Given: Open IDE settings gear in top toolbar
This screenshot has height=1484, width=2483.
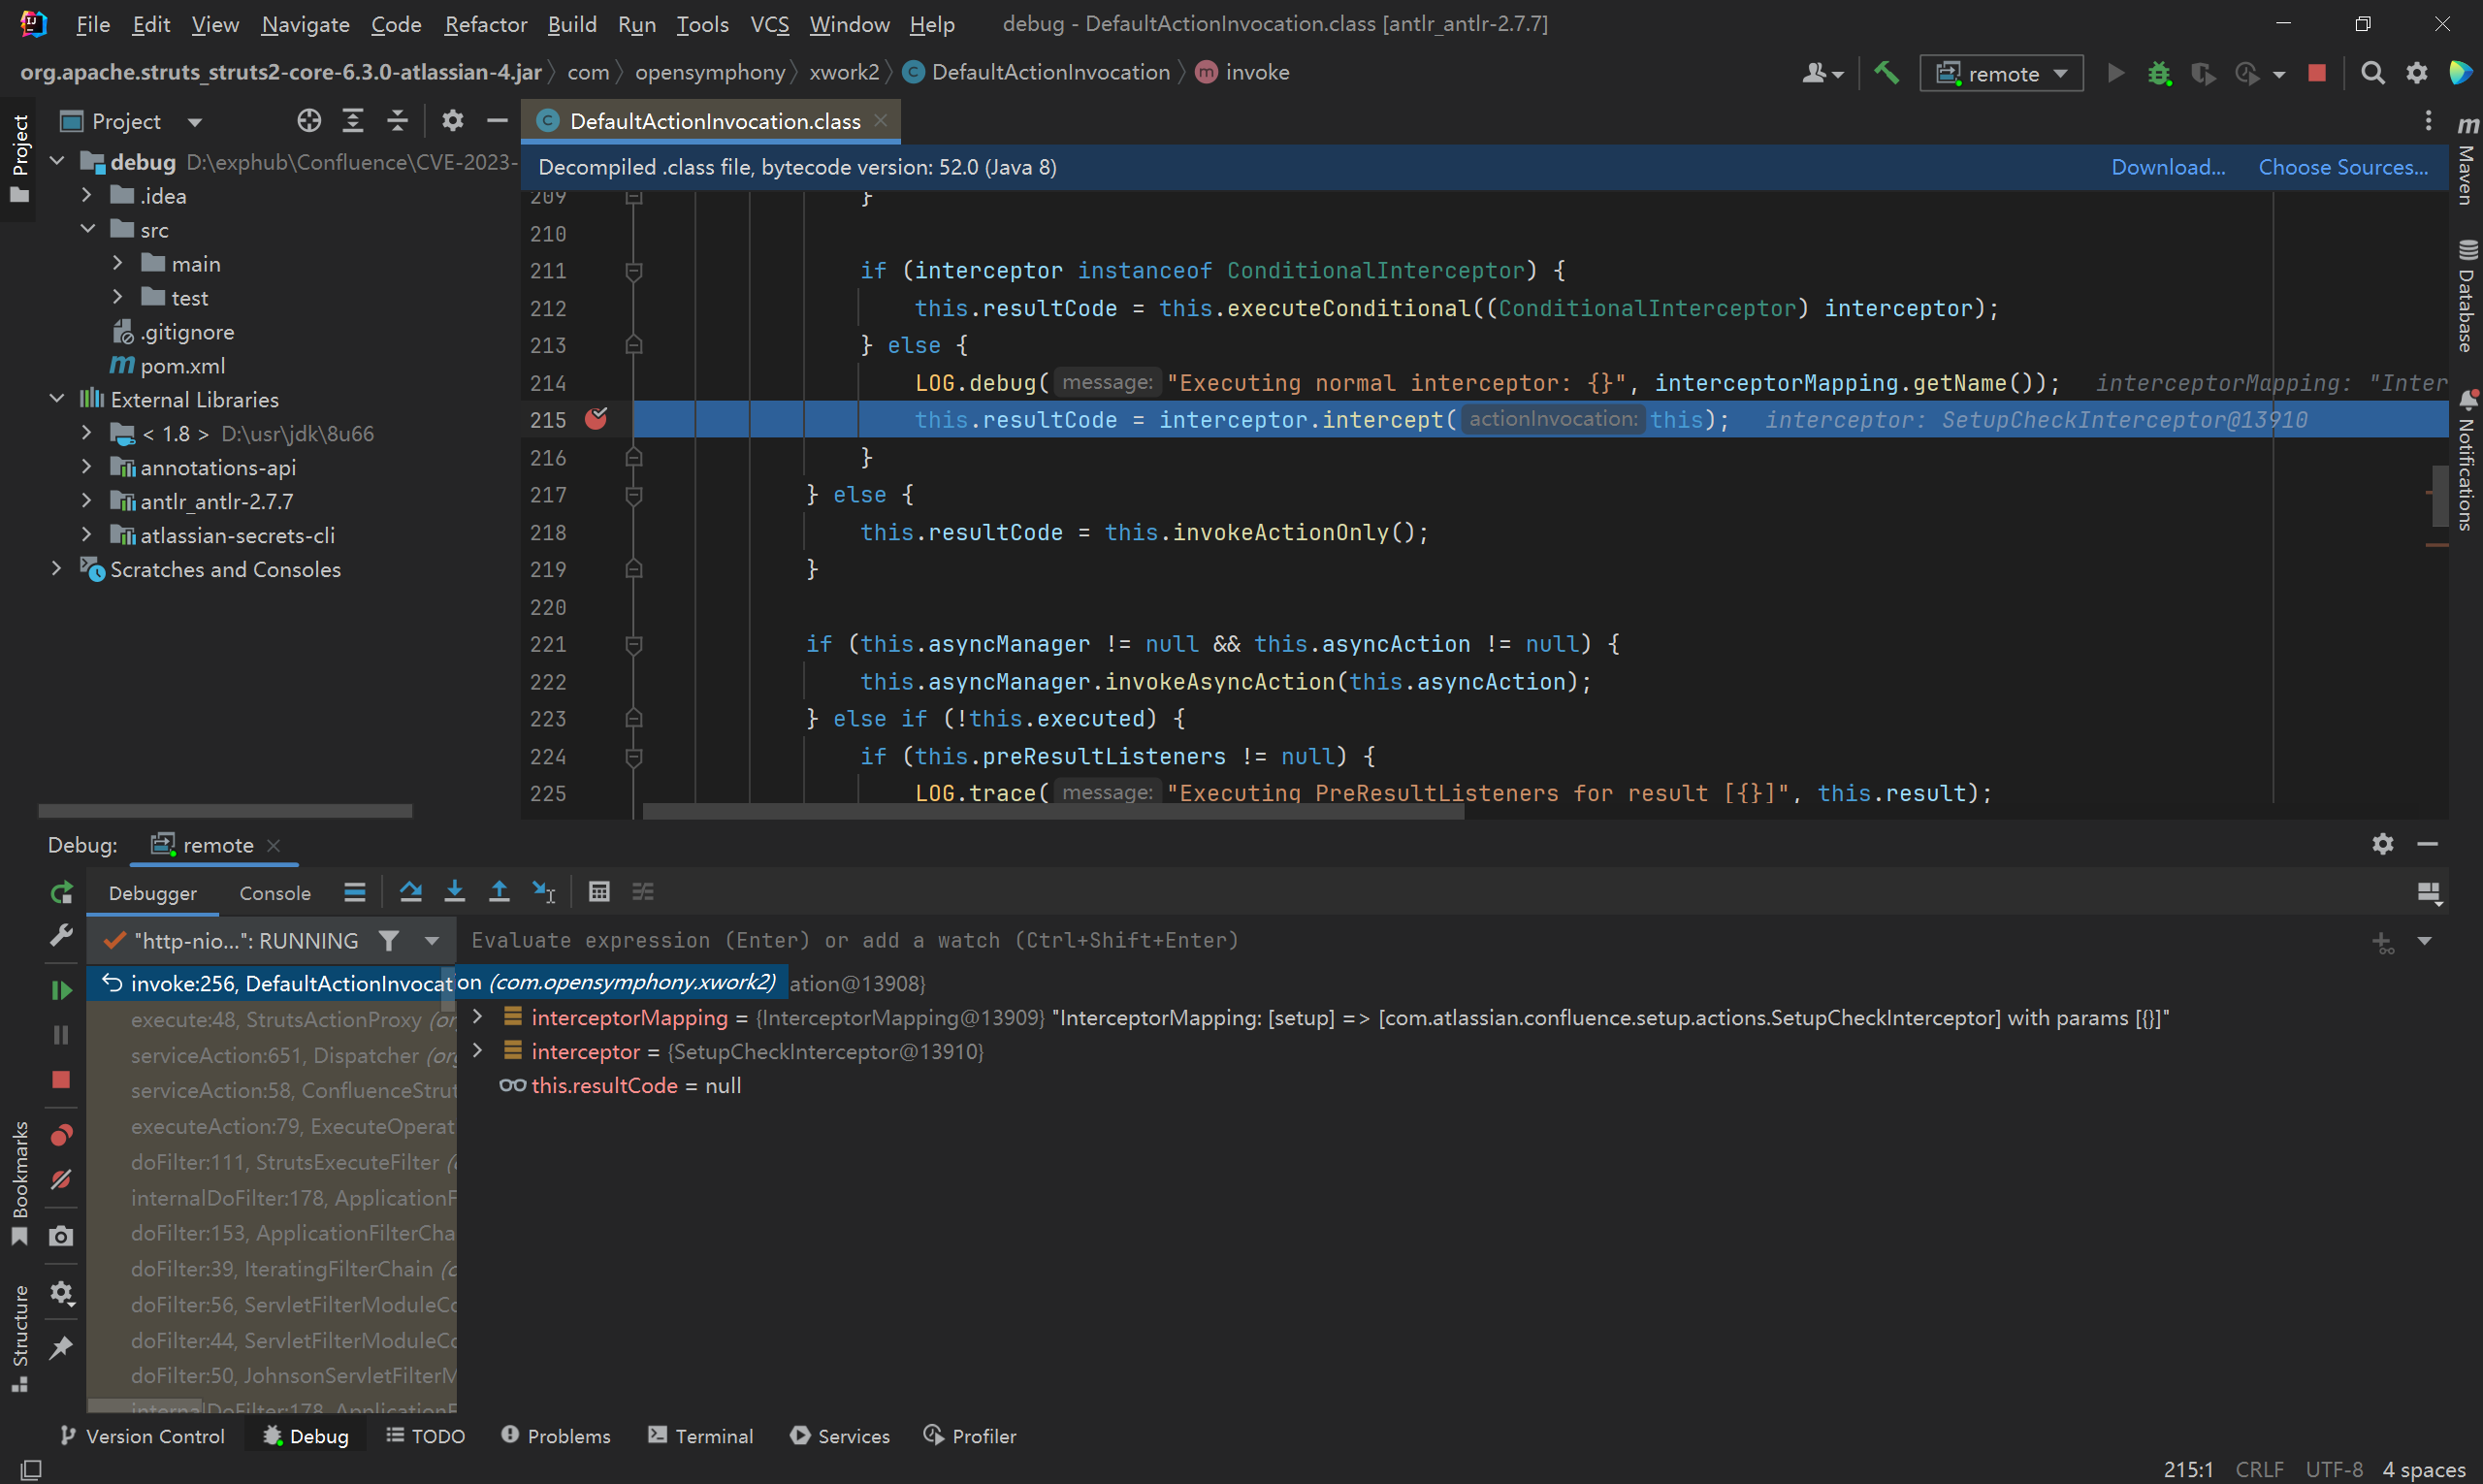Looking at the screenshot, I should point(2416,73).
